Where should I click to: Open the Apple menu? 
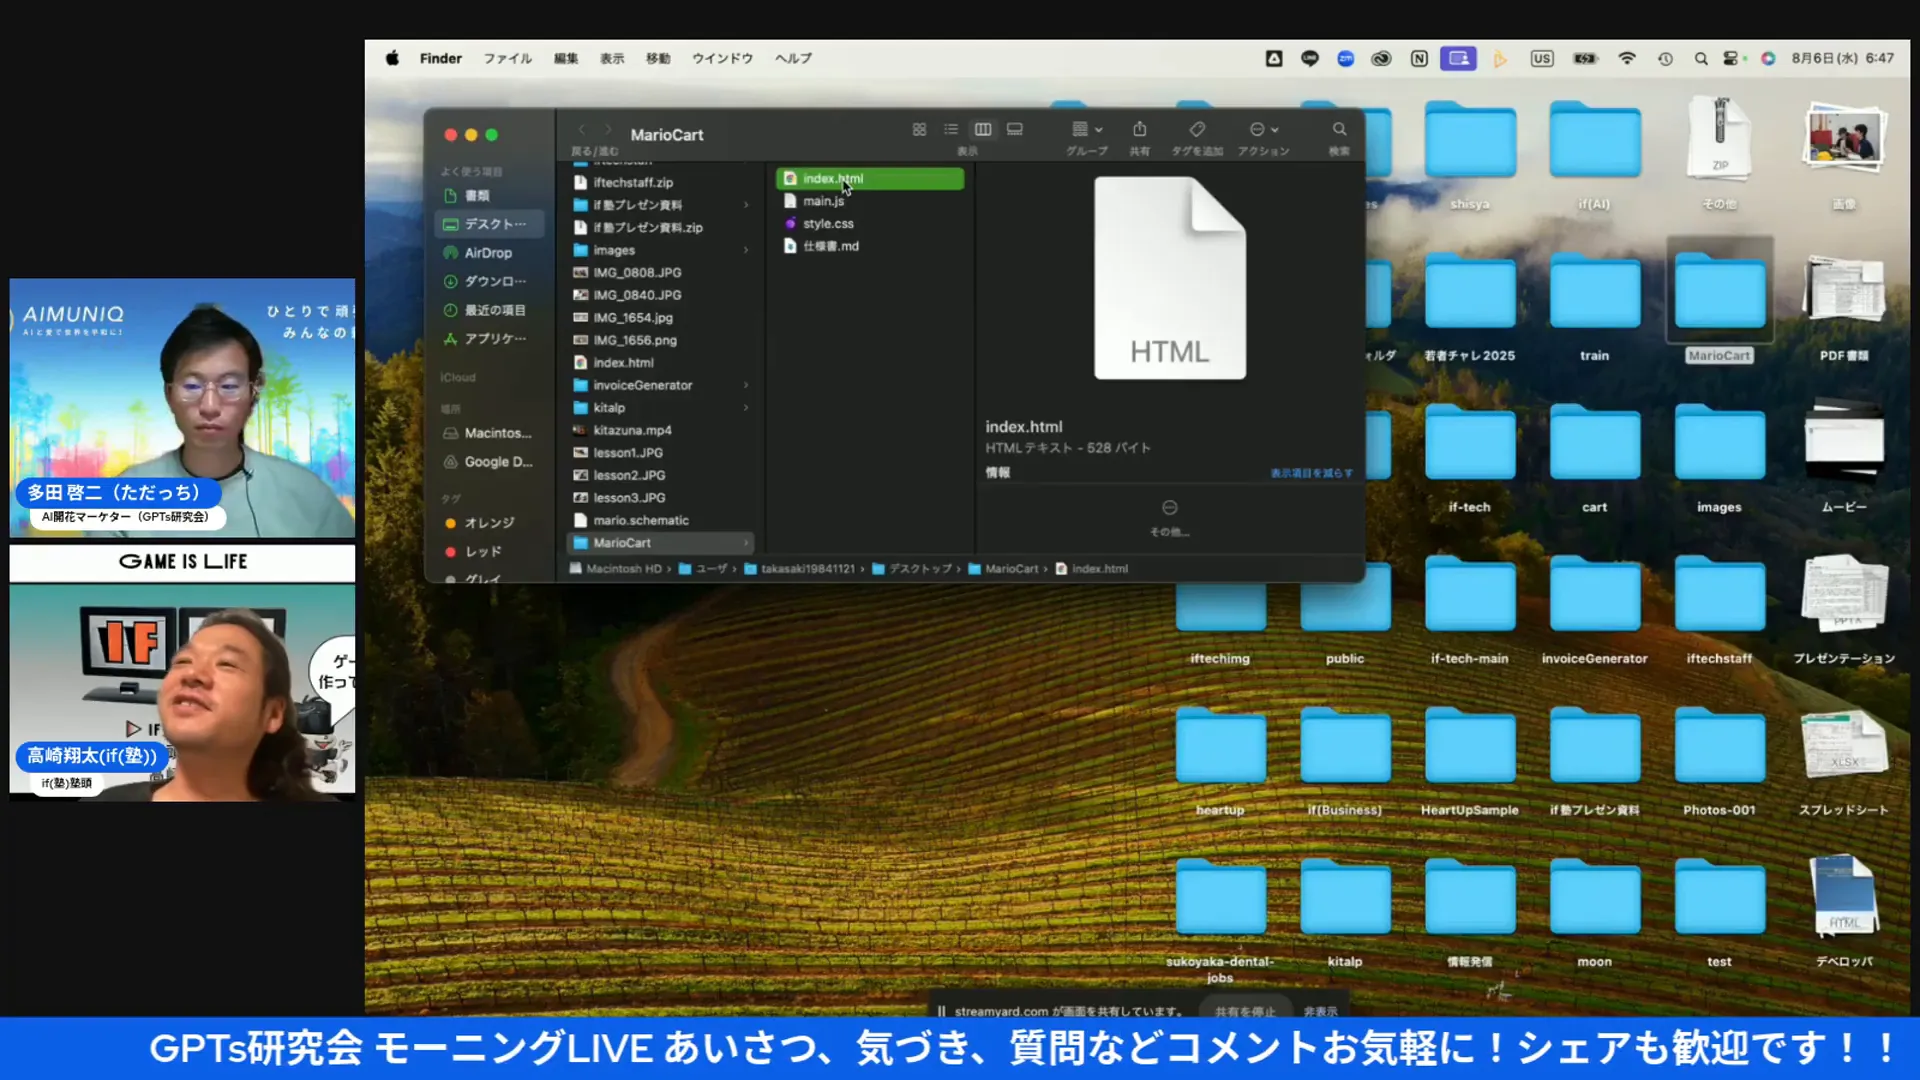392,58
